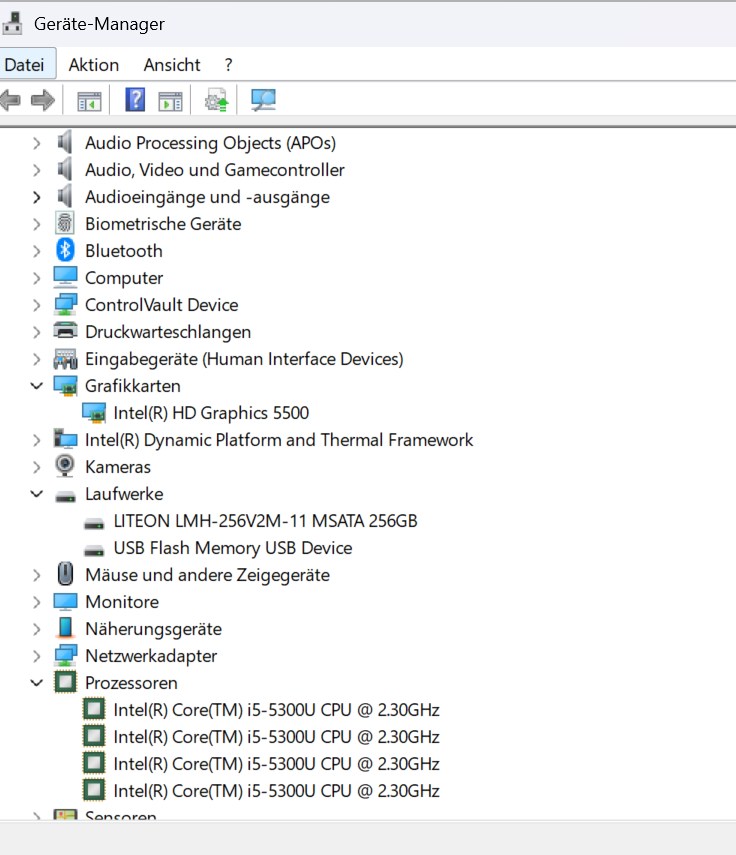This screenshot has height=855, width=736.
Task: Collapse the Prozessoren category
Action: tap(37, 683)
